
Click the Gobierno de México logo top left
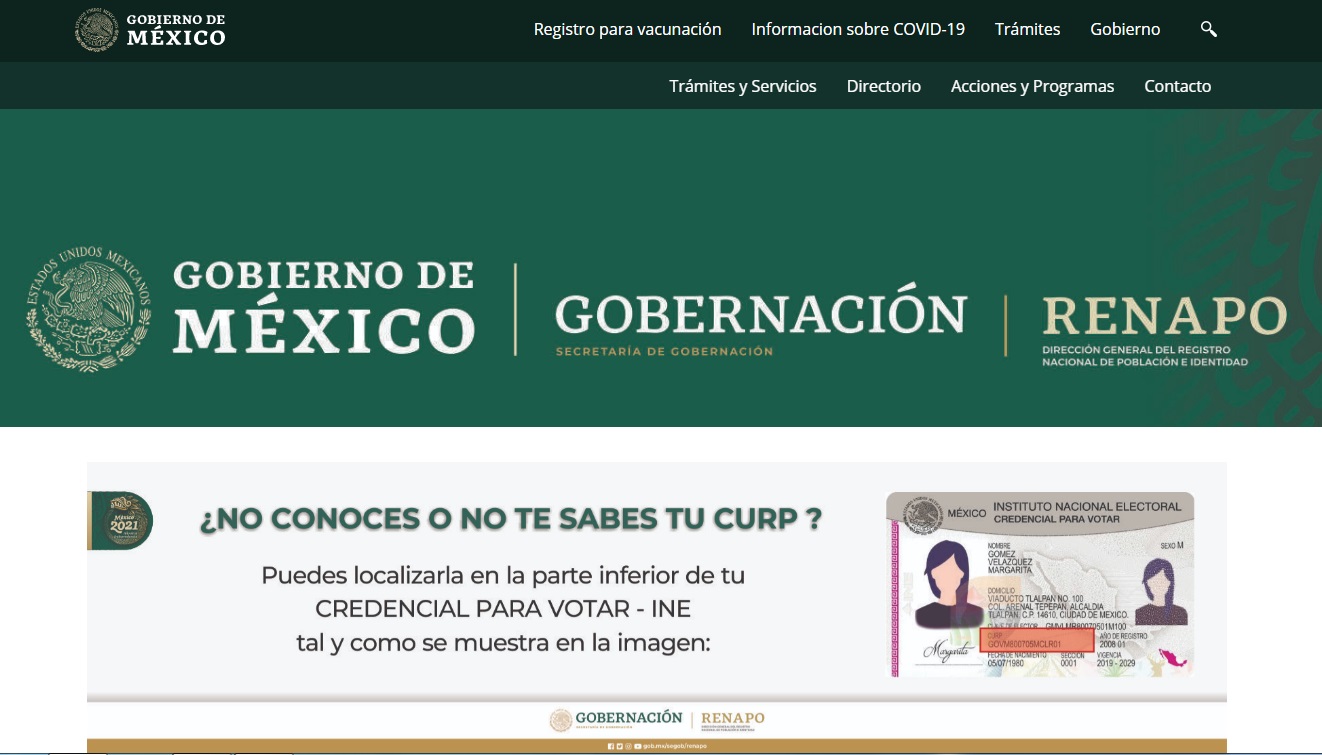[x=150, y=29]
